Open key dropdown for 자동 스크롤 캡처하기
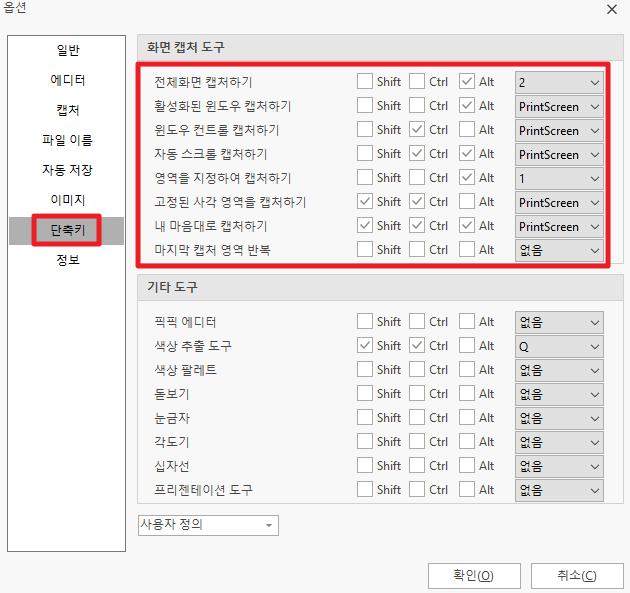The image size is (630, 593). tap(559, 154)
